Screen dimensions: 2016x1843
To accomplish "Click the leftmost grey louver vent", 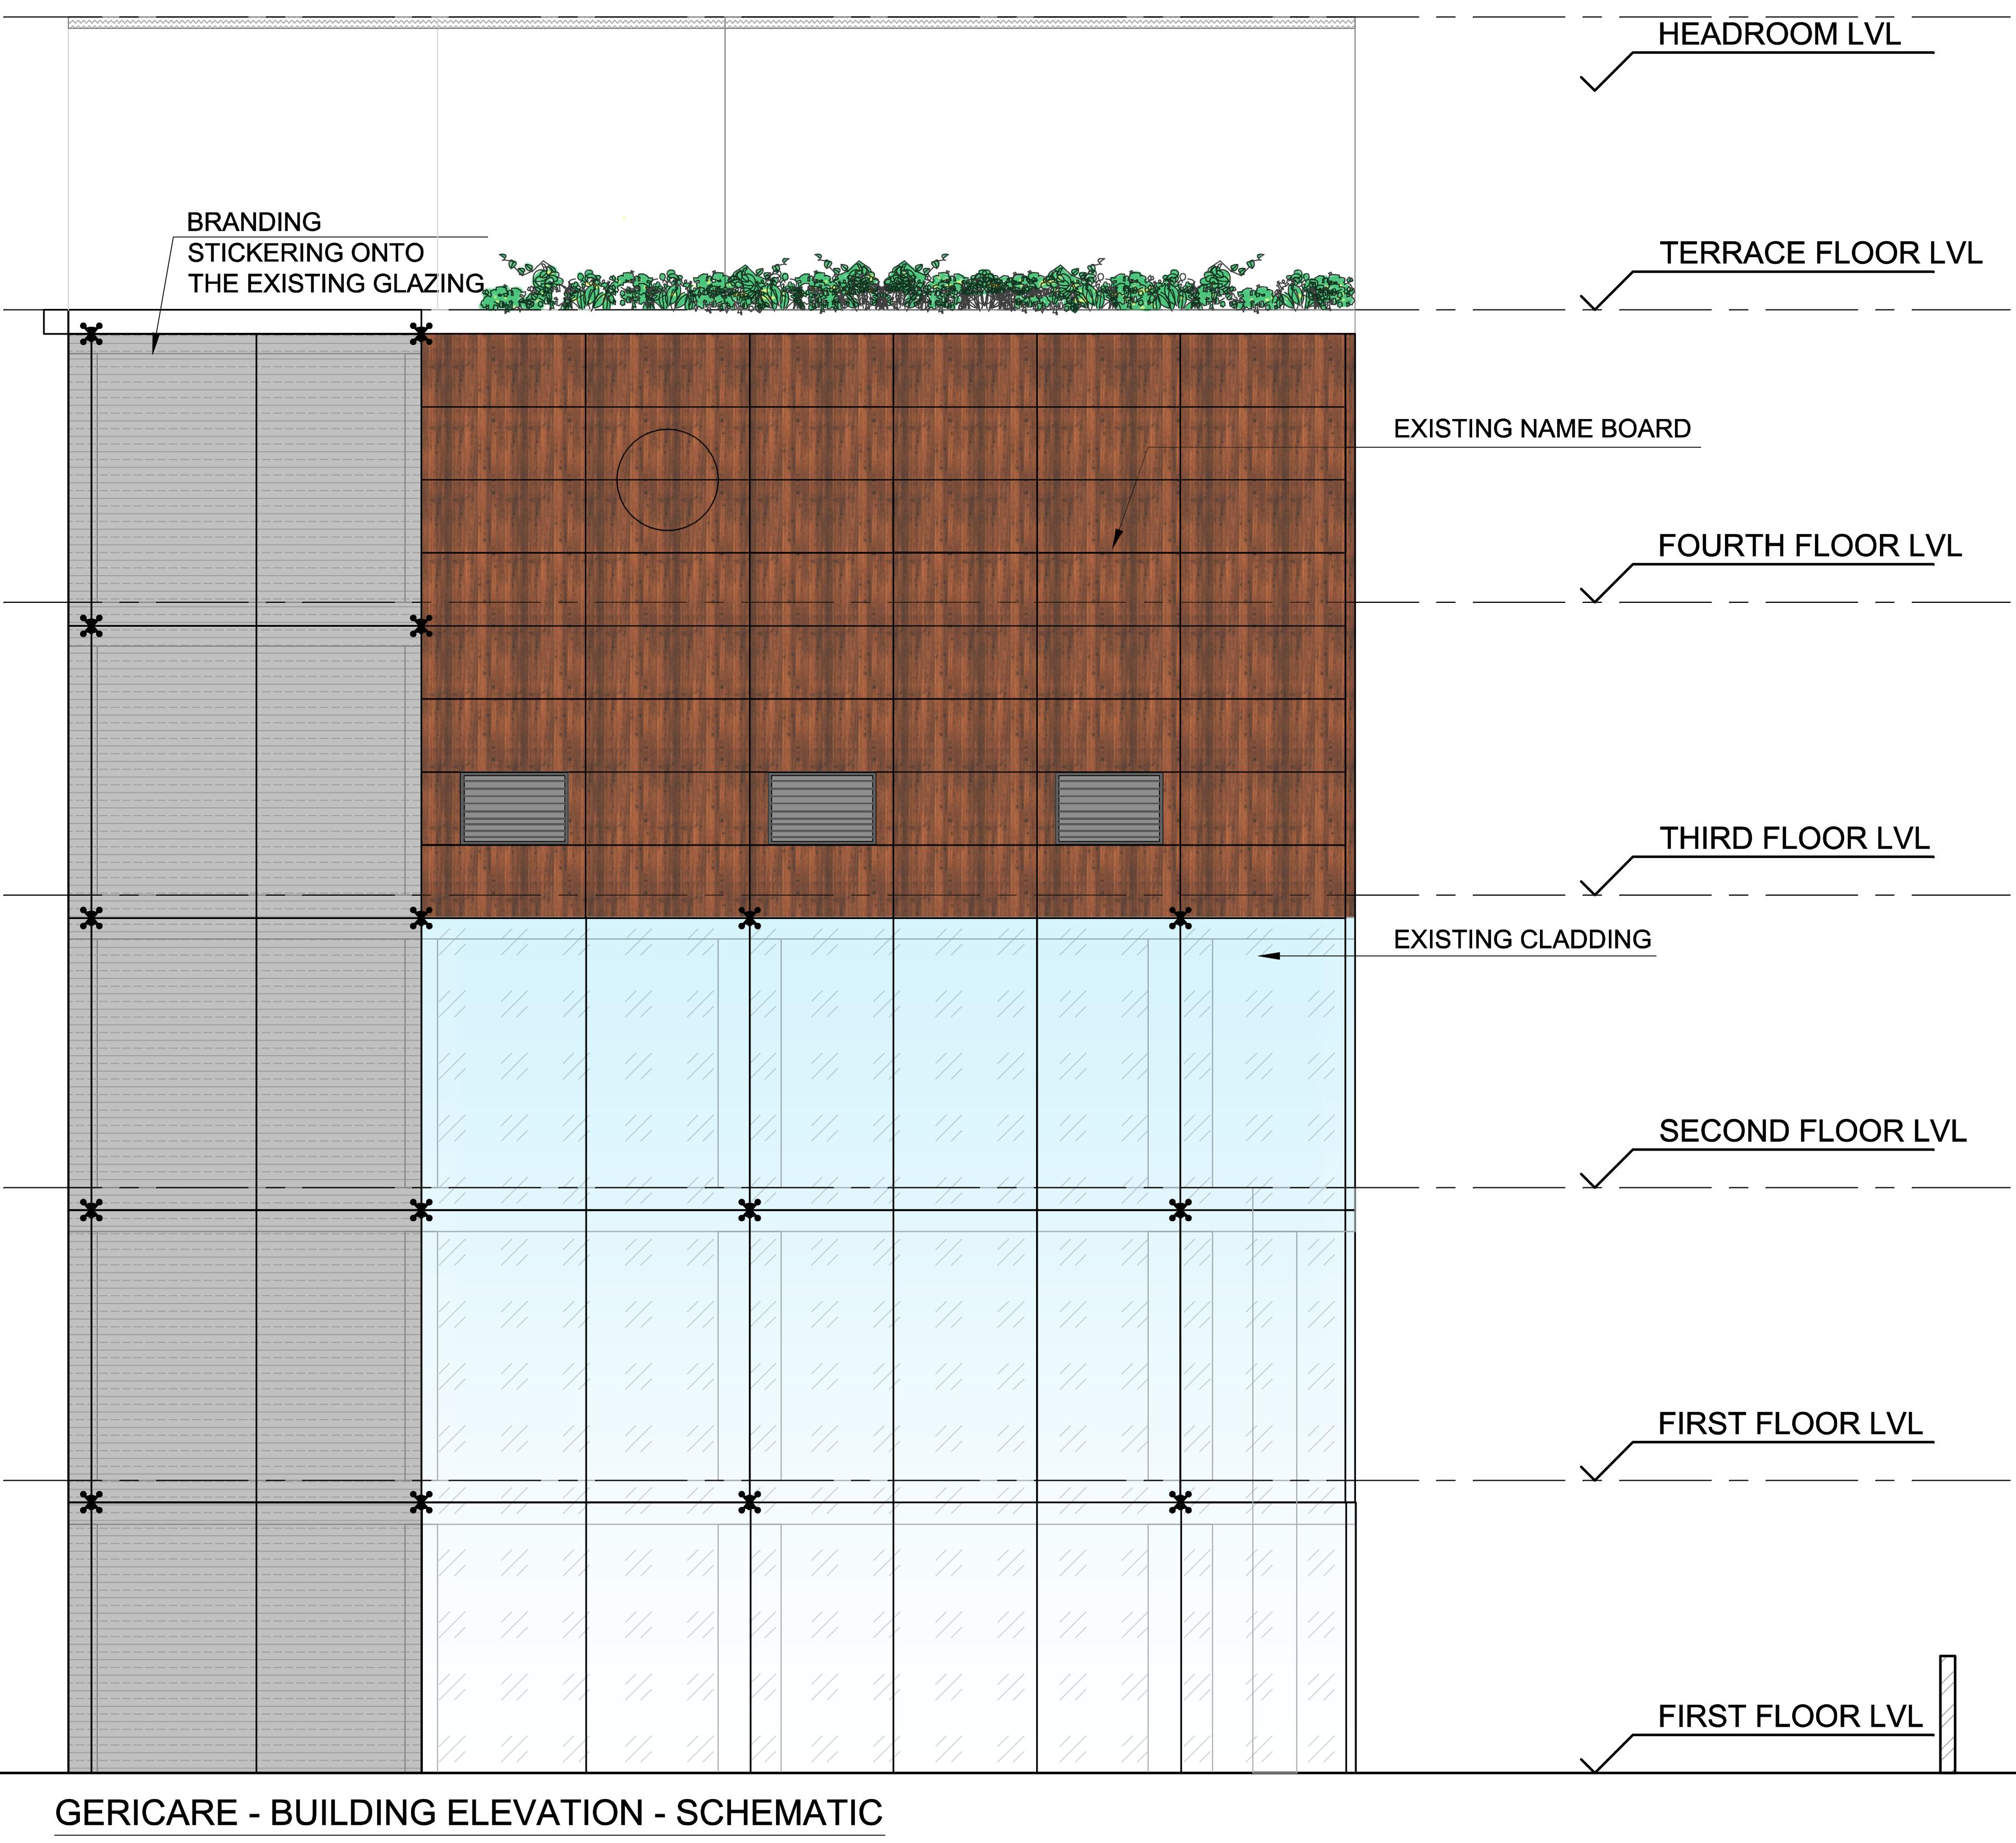I will (514, 808).
